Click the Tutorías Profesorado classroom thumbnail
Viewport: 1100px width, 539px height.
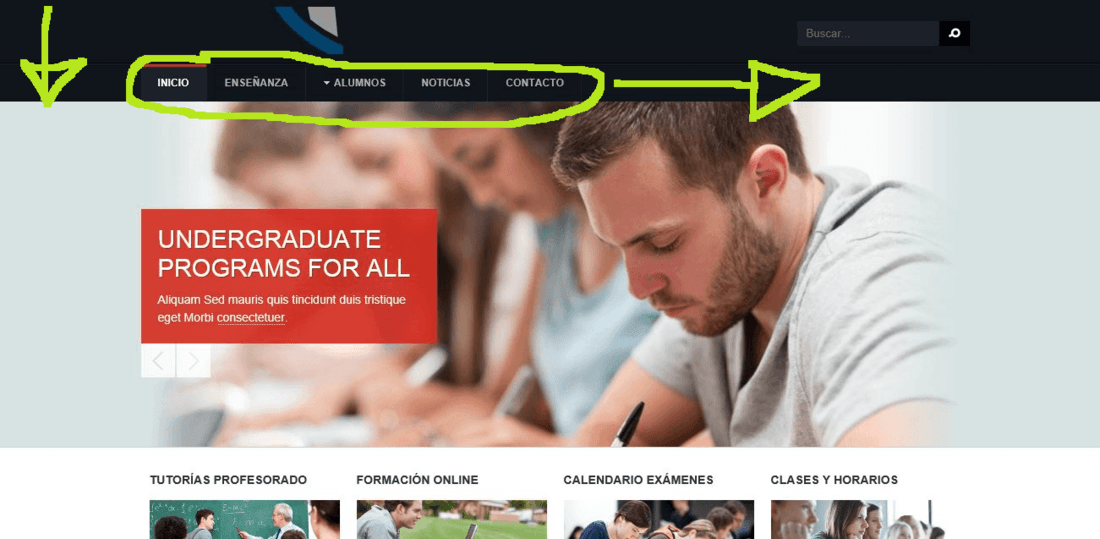pos(245,519)
